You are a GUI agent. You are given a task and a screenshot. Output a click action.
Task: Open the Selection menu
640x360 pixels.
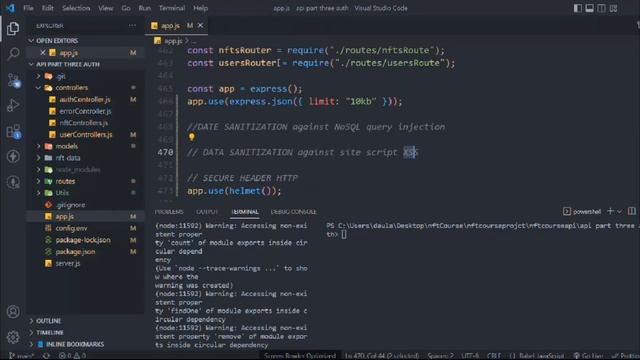[x=76, y=8]
